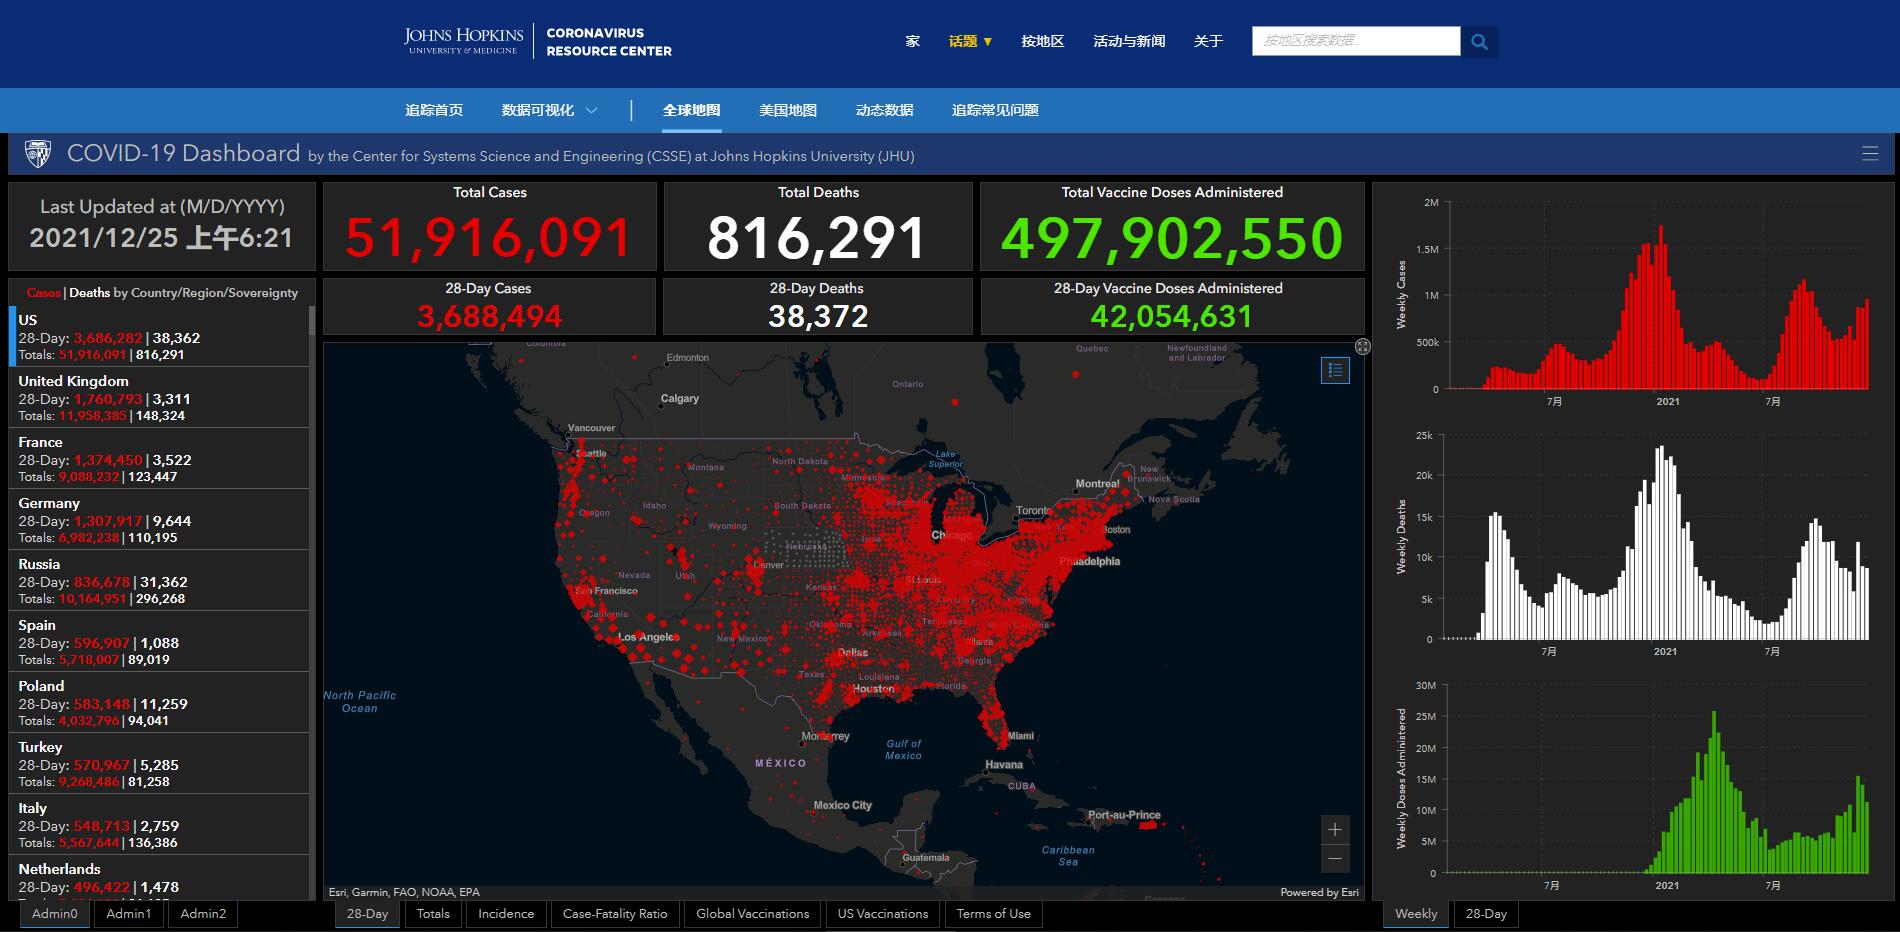1900x932 pixels.
Task: Click the Johns Hopkins Coronavirus Resource Center logo
Action: tap(538, 42)
